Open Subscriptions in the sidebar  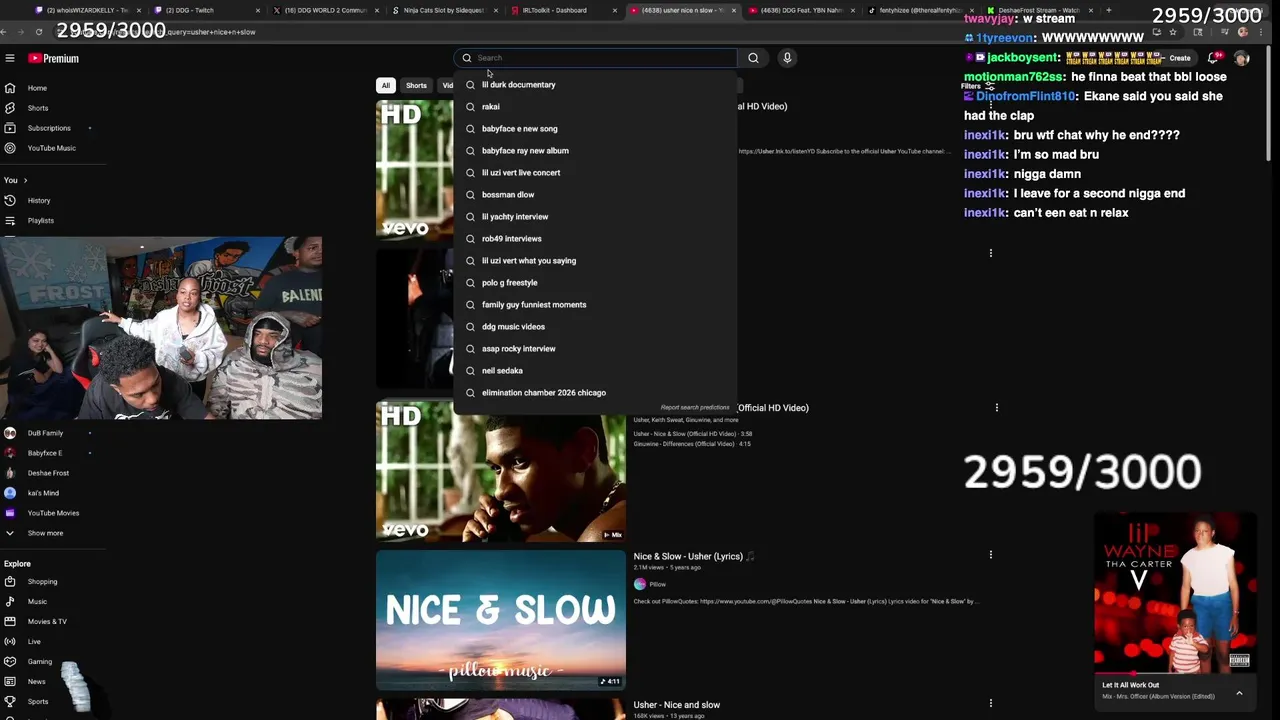click(x=49, y=128)
